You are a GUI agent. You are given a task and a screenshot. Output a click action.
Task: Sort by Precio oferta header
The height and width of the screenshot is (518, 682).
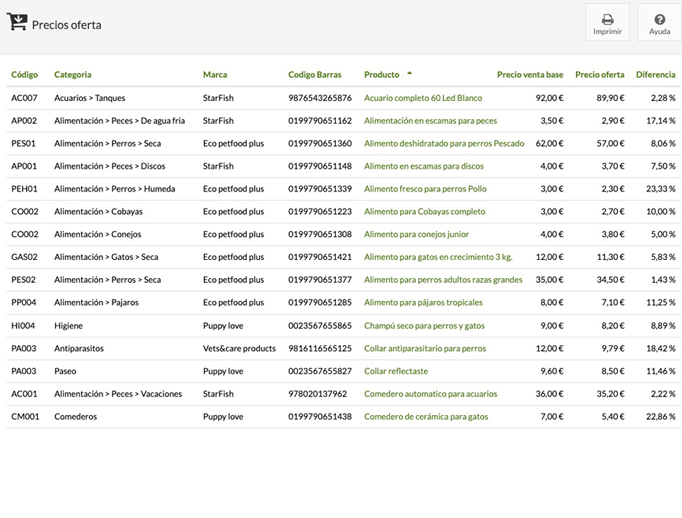(x=600, y=75)
